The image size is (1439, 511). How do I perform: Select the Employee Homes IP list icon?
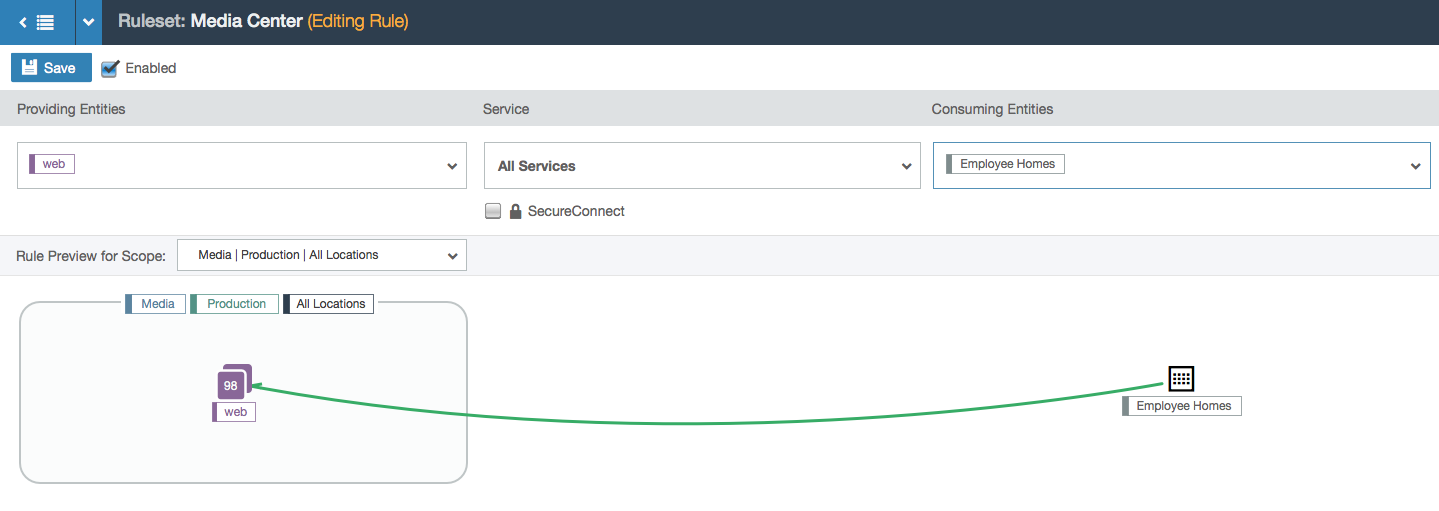click(1181, 378)
